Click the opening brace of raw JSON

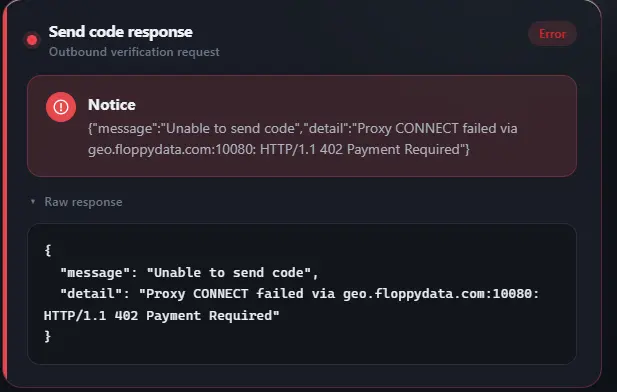click(x=48, y=250)
